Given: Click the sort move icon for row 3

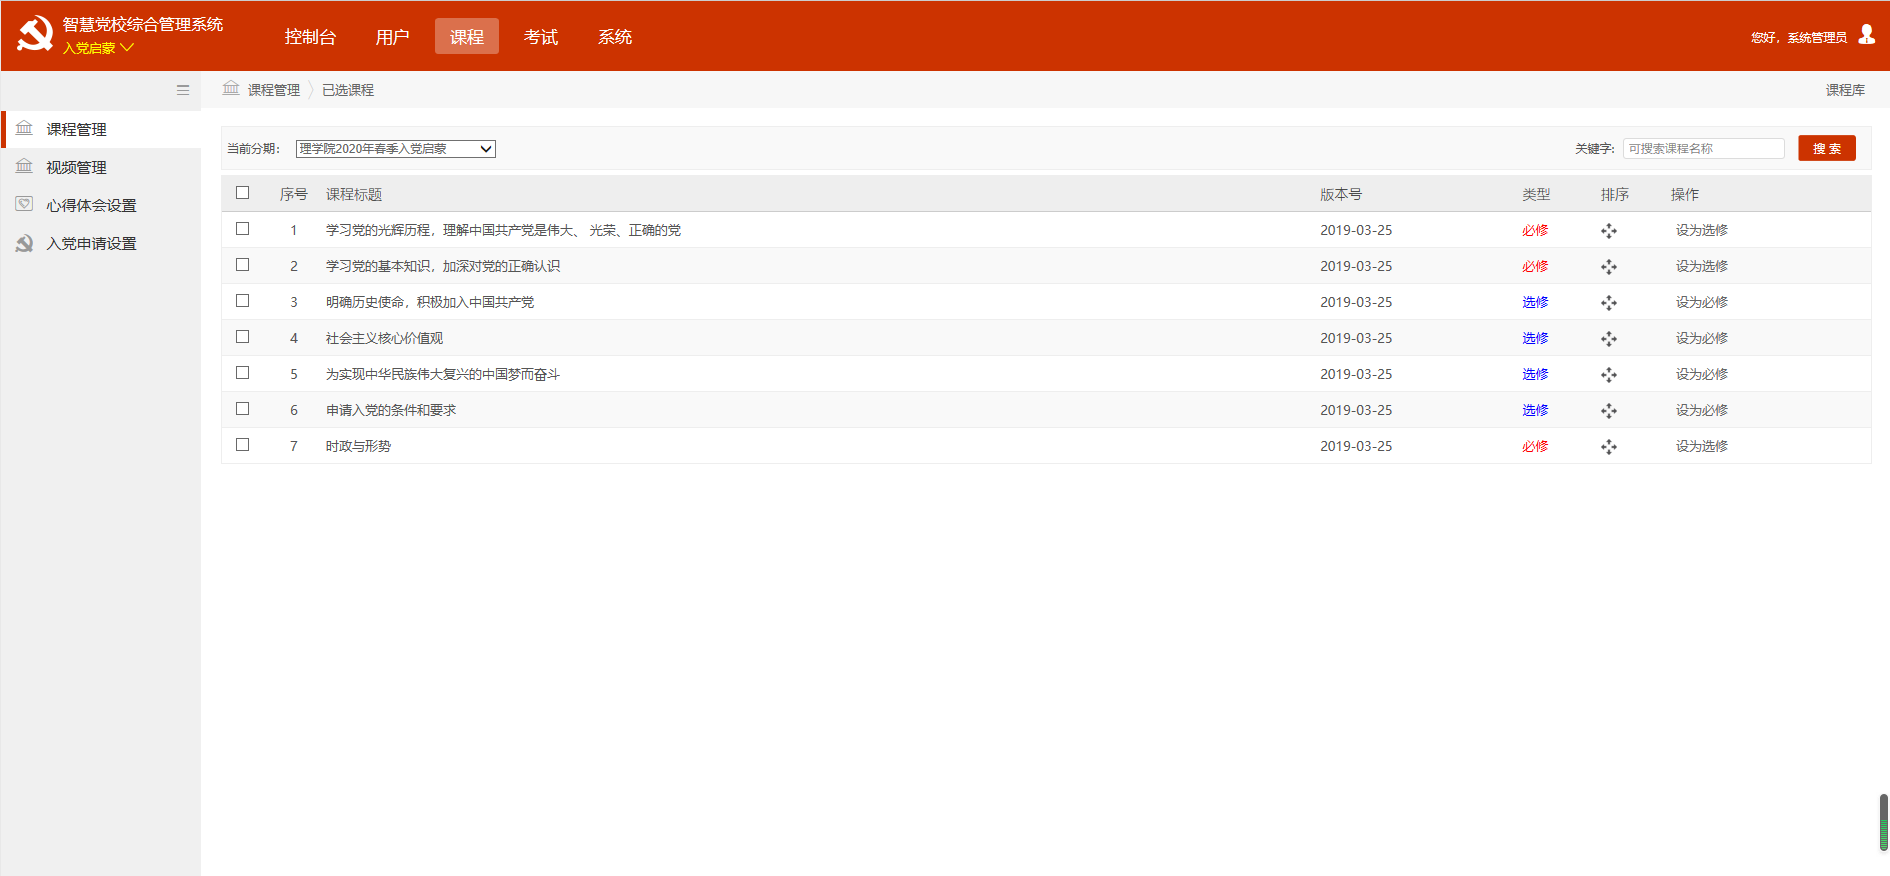Looking at the screenshot, I should 1608,303.
